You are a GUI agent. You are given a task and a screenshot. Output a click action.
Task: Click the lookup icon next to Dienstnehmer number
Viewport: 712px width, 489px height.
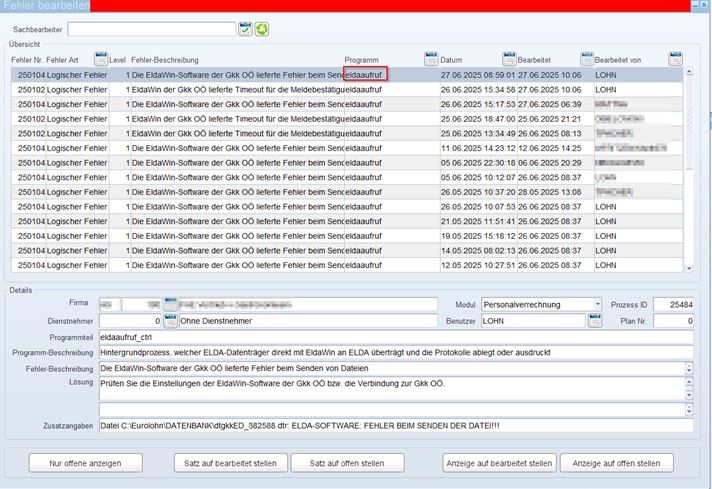click(x=171, y=321)
